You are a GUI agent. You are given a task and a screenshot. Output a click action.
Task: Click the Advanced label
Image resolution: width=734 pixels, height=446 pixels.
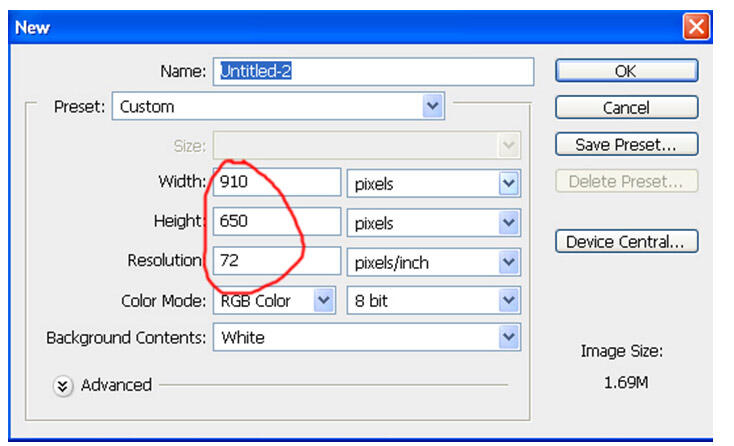(116, 385)
